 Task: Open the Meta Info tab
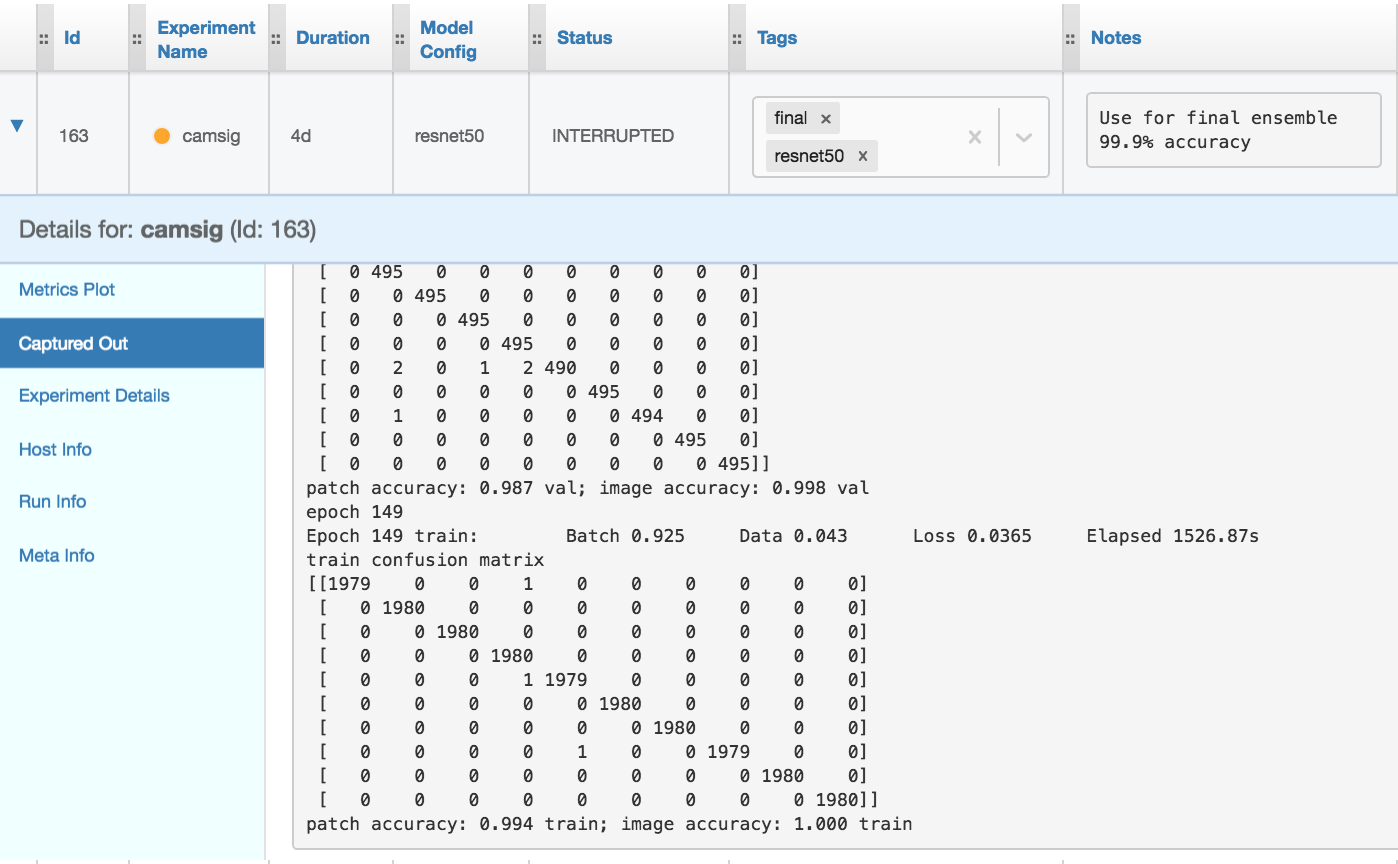point(132,555)
